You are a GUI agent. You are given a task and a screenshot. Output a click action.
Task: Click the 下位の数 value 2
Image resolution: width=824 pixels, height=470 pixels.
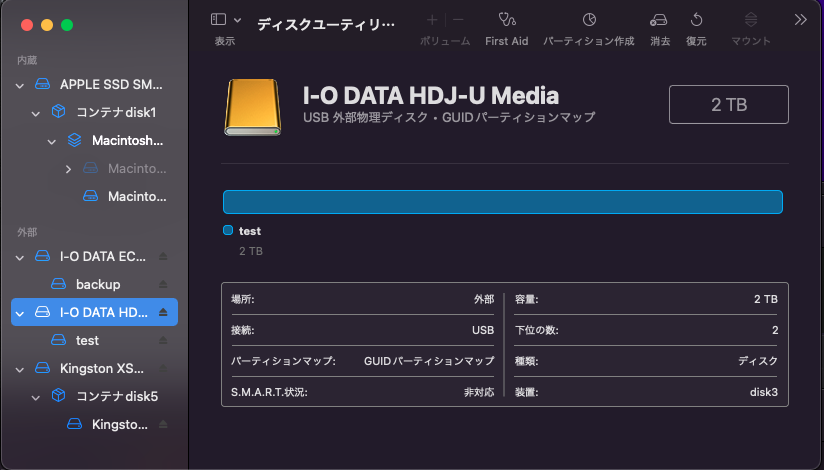coord(775,330)
